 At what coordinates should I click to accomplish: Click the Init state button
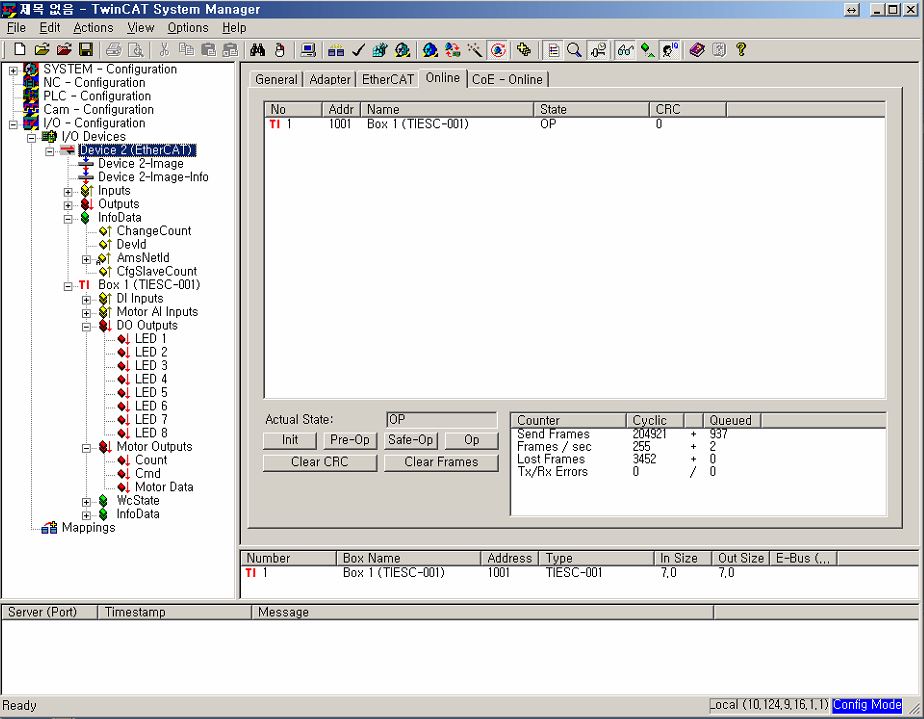(x=290, y=440)
